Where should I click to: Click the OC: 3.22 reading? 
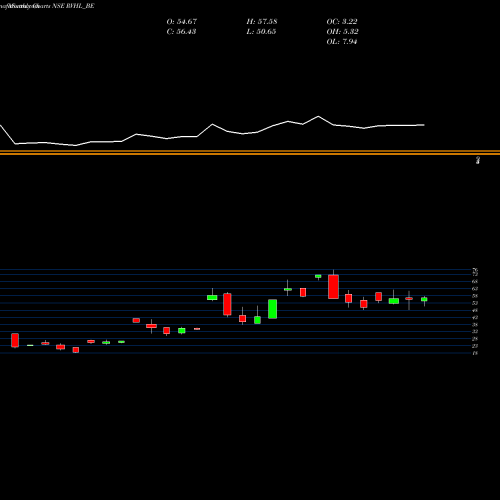pos(342,22)
